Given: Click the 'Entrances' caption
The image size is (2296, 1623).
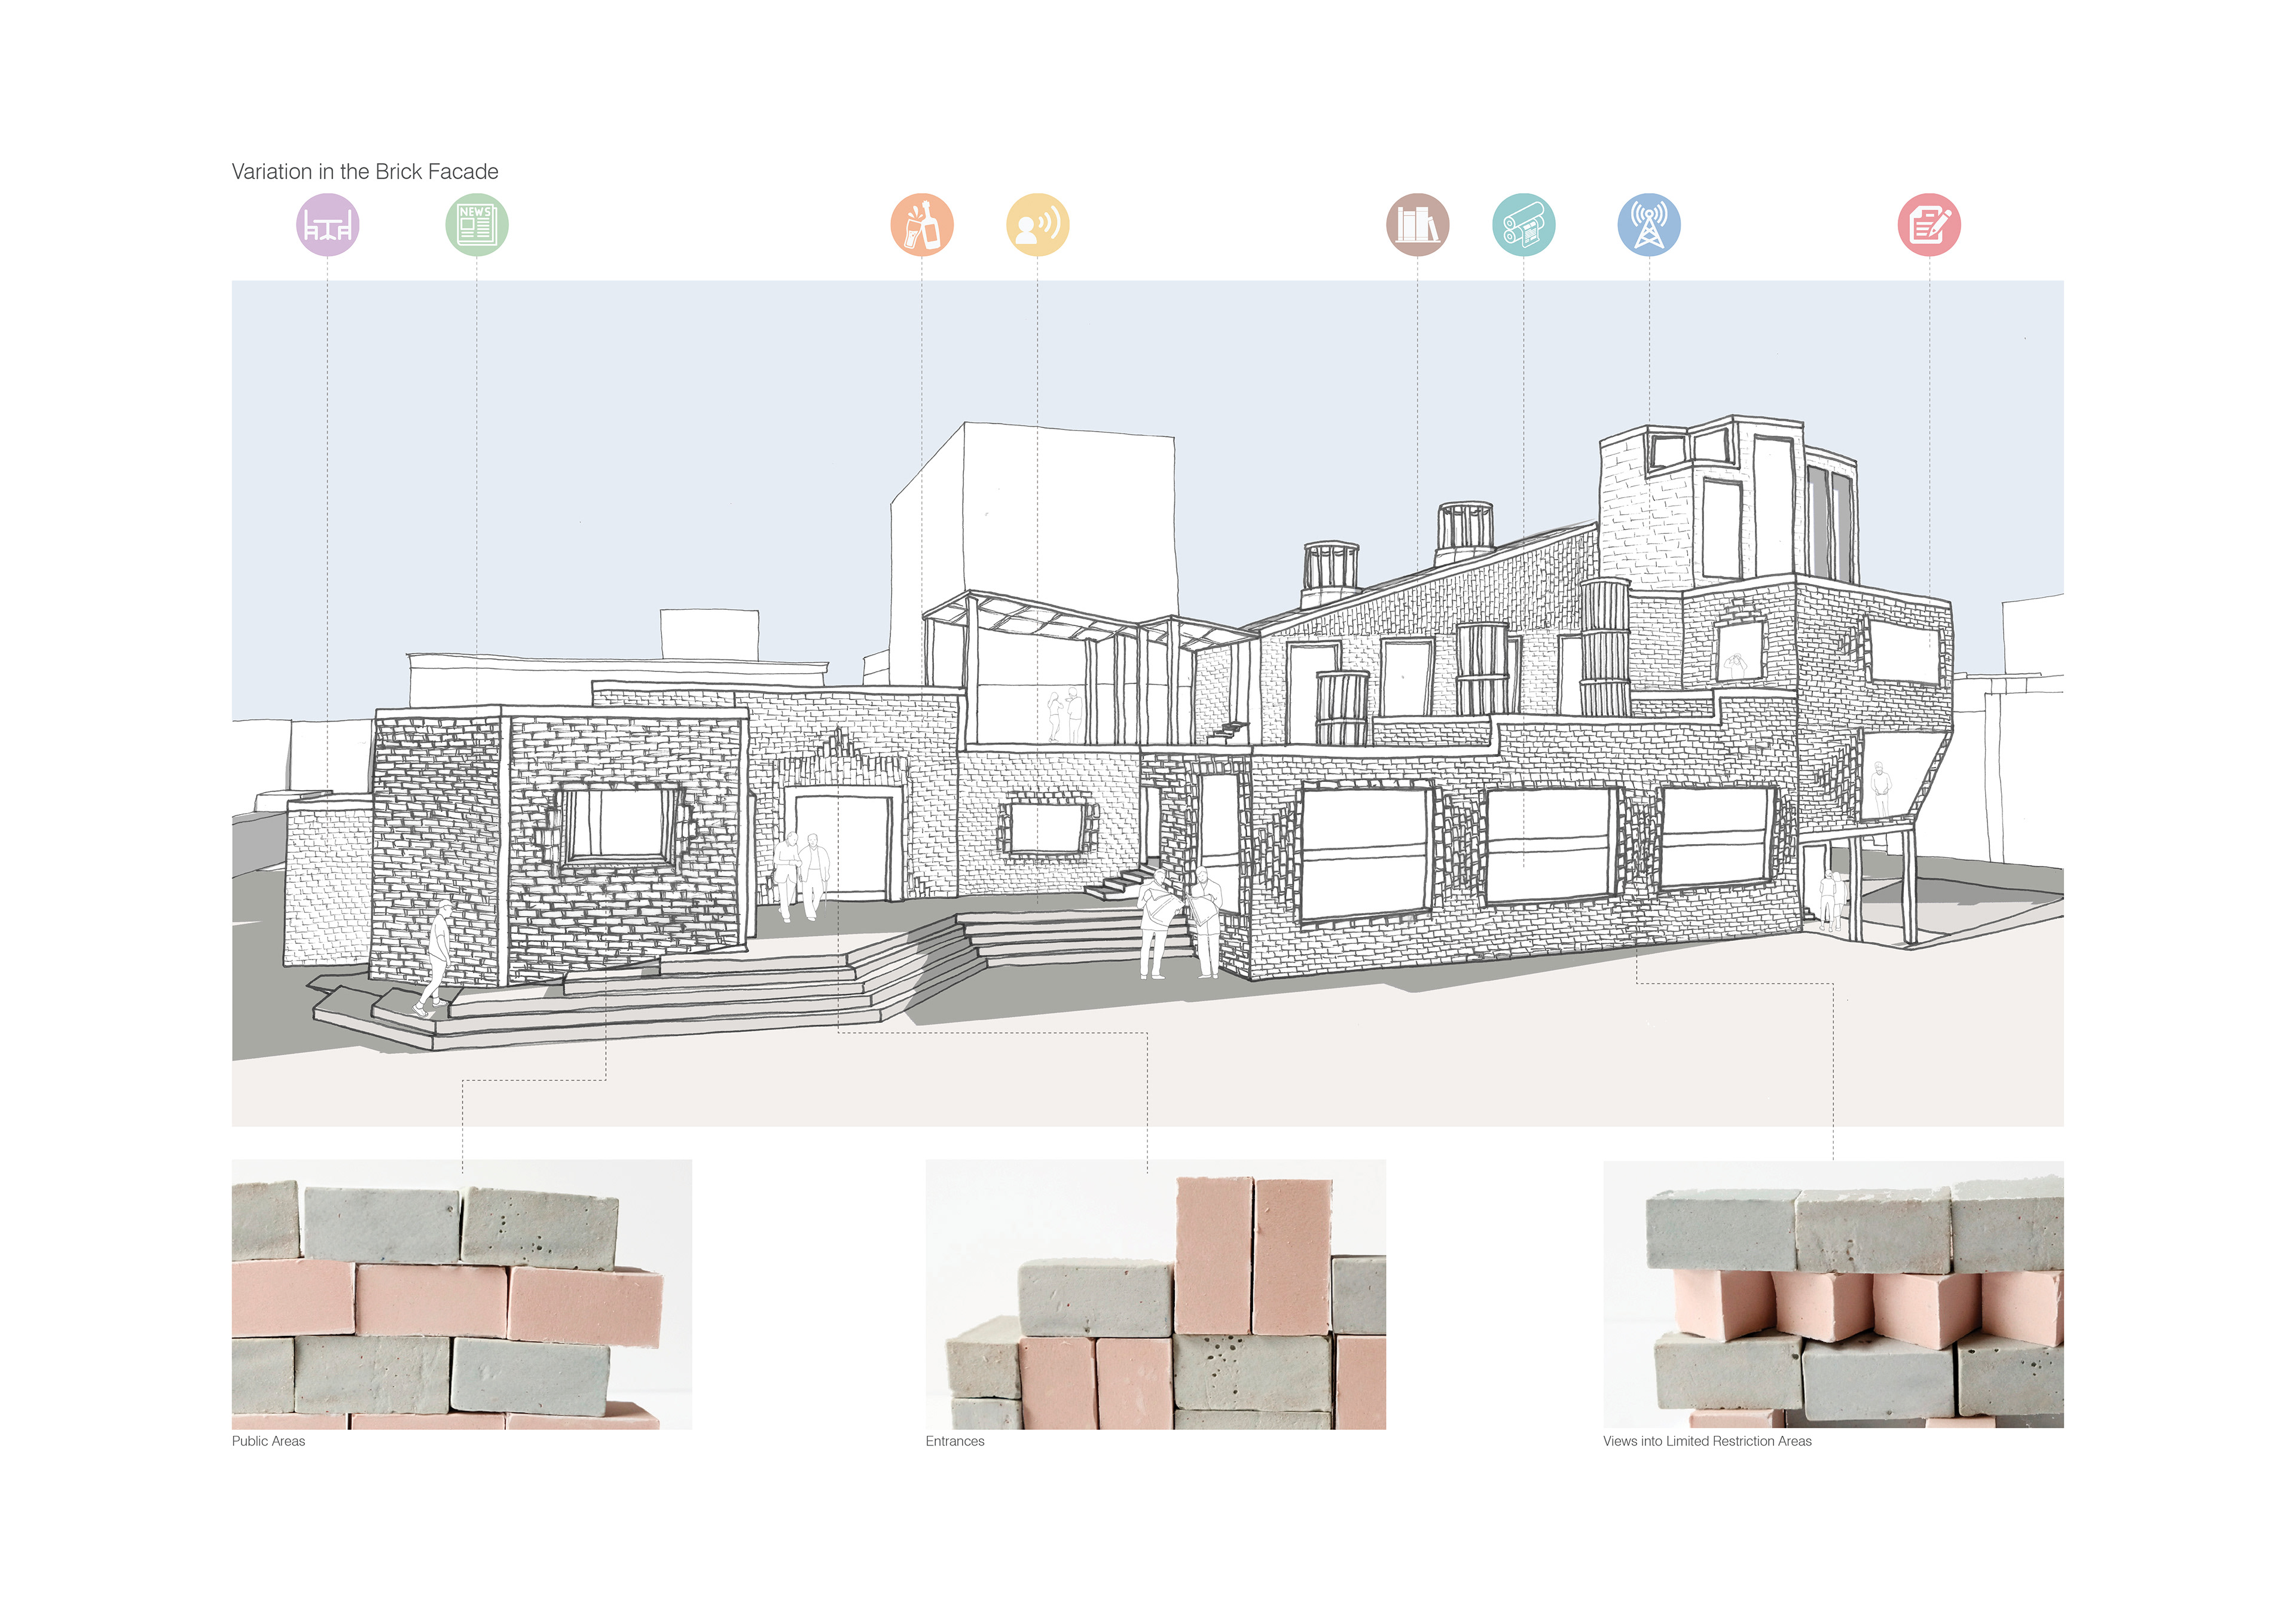Looking at the screenshot, I should 955,1441.
